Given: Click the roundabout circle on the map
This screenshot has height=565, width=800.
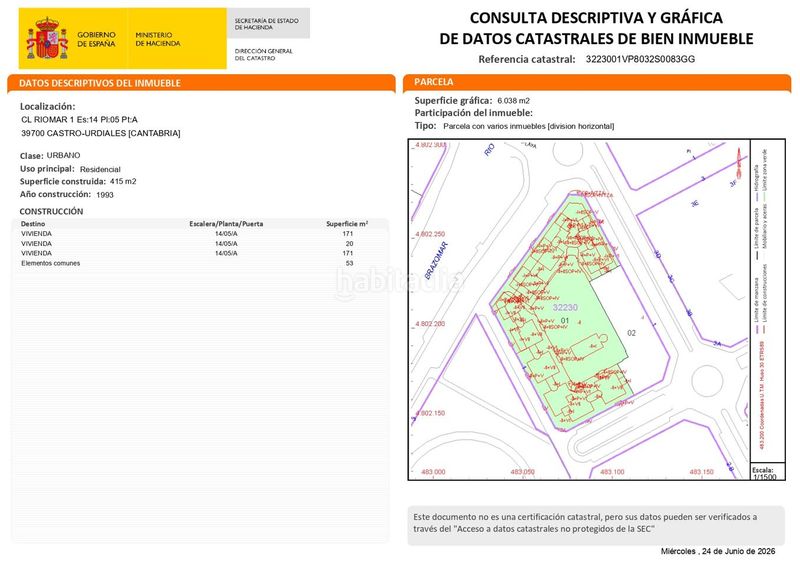Looking at the screenshot, I should 707,381.
